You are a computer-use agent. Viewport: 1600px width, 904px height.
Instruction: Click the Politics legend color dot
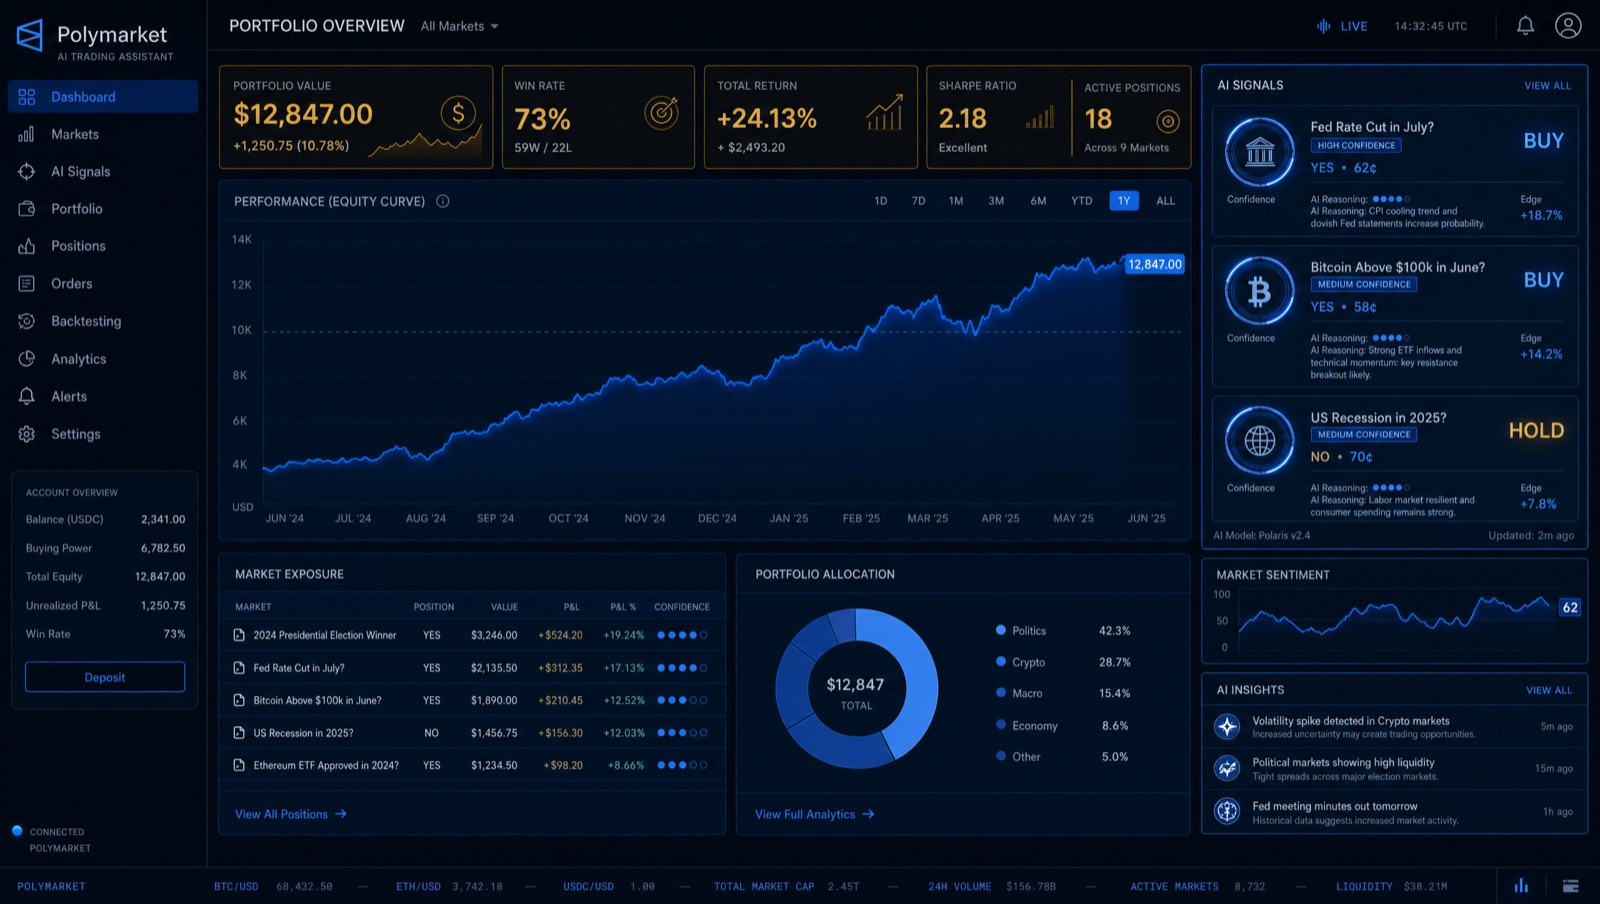1001,630
